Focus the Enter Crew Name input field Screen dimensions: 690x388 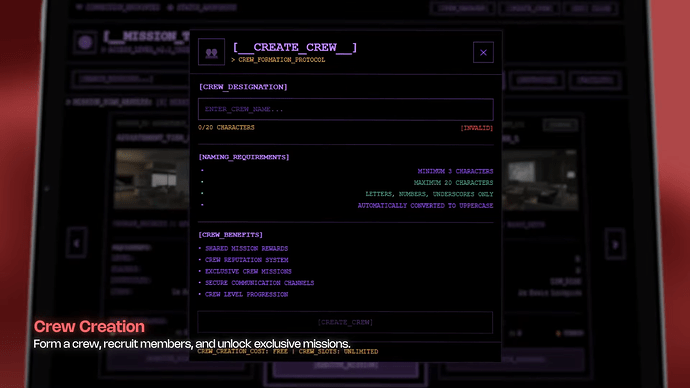pos(345,109)
